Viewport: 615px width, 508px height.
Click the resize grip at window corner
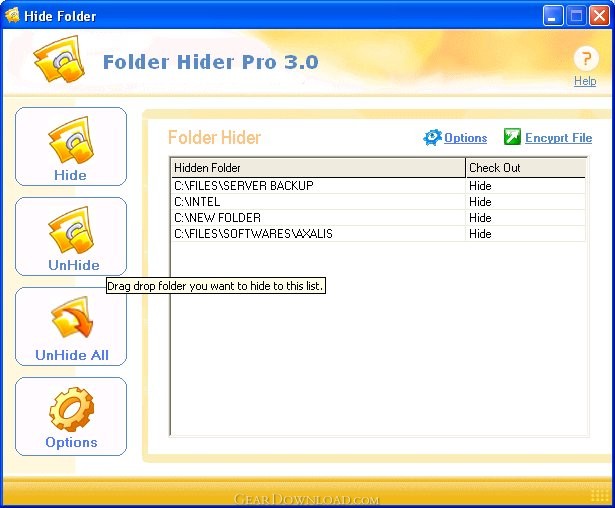pyautogui.click(x=600, y=495)
